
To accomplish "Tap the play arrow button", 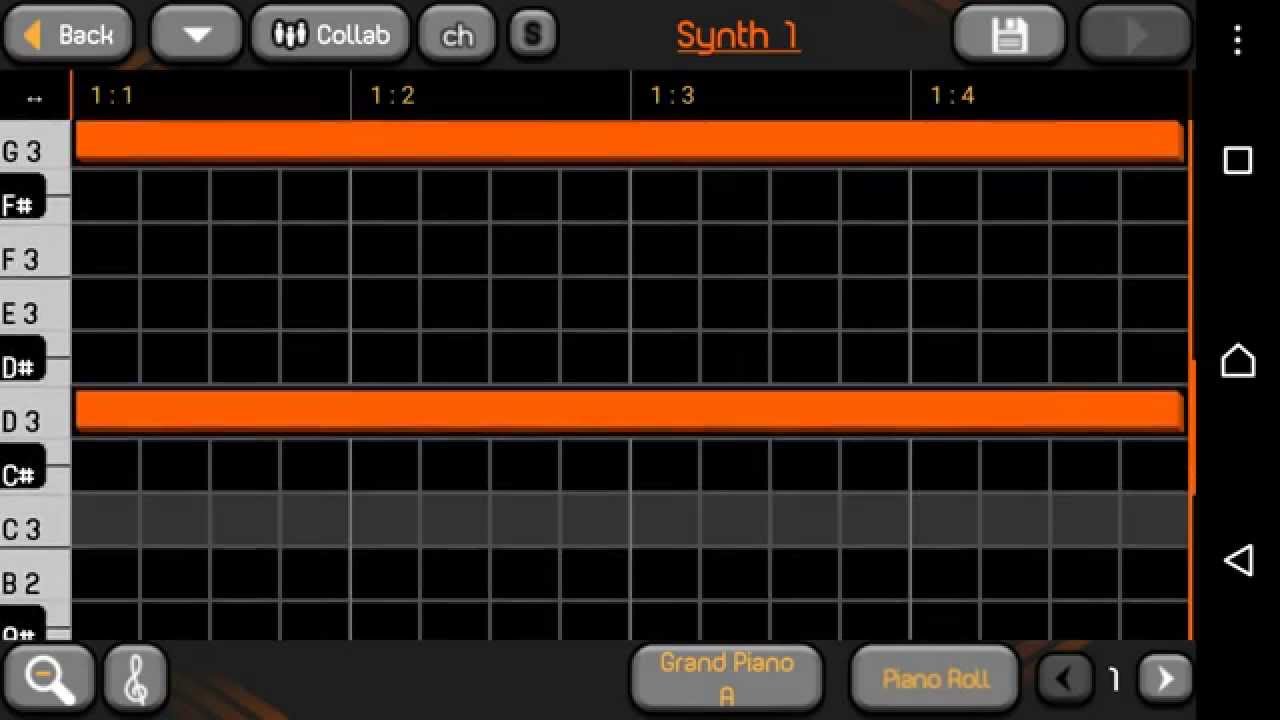I will click(1135, 35).
